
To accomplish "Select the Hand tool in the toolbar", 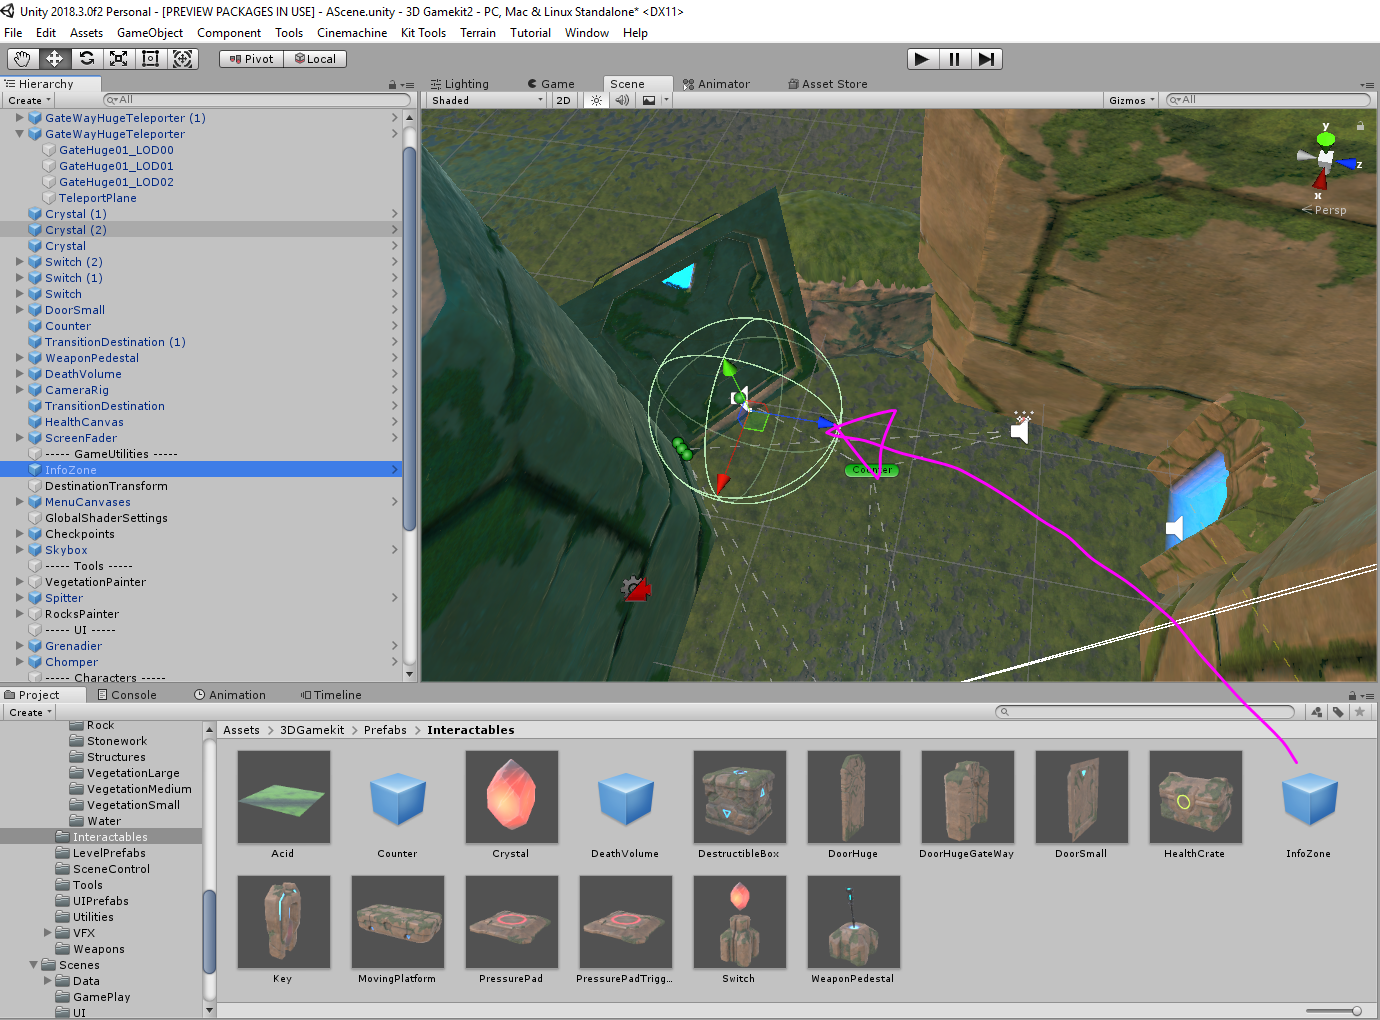I will point(22,59).
